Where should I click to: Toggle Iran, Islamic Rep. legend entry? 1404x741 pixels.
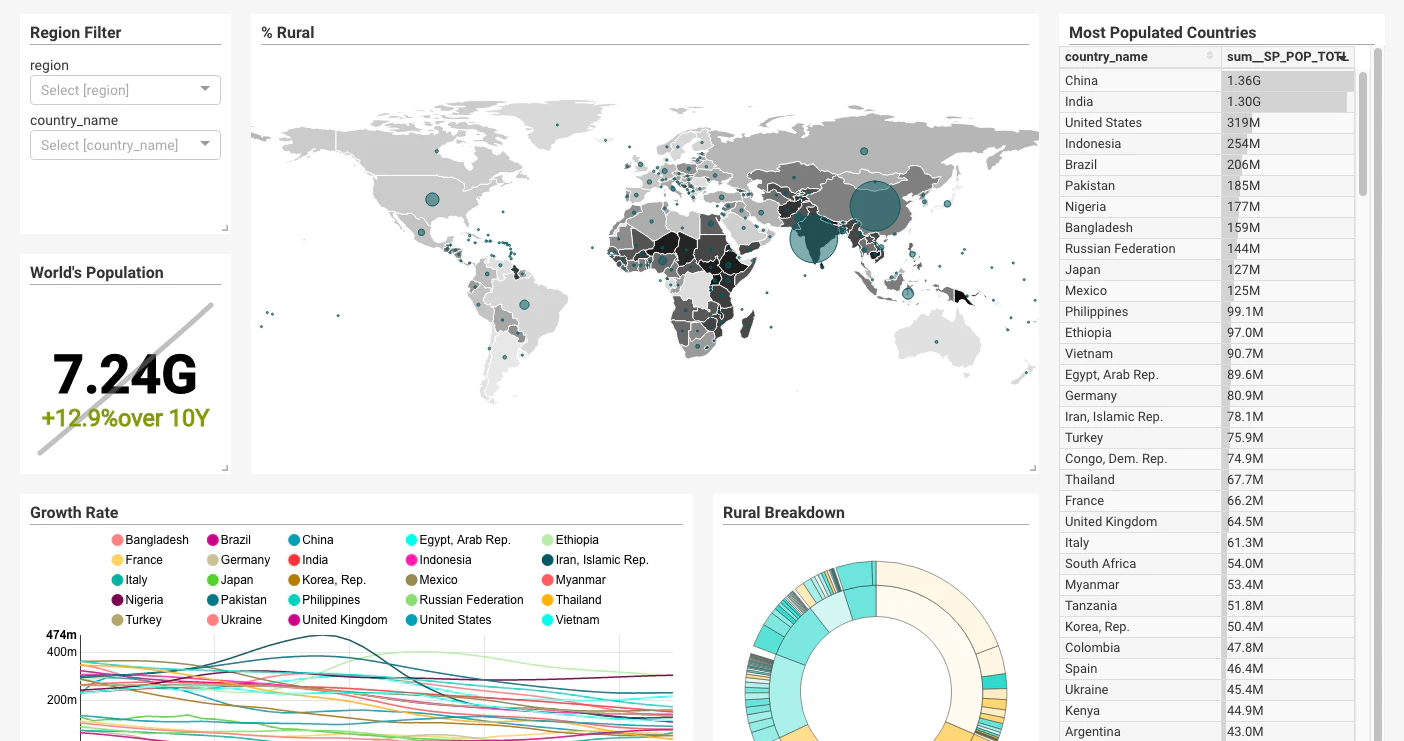pyautogui.click(x=595, y=560)
